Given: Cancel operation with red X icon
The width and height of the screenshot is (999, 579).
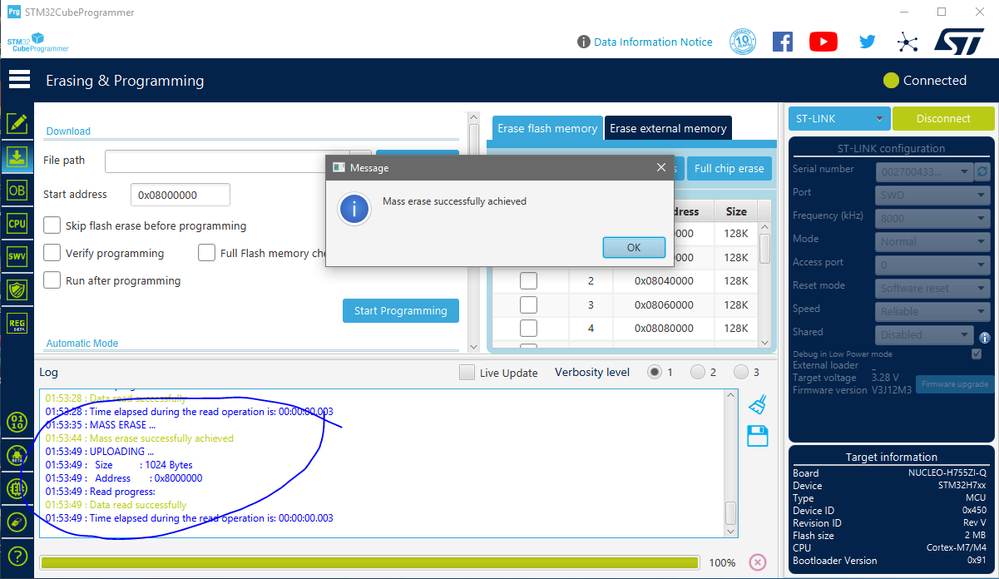Looking at the screenshot, I should [x=758, y=562].
